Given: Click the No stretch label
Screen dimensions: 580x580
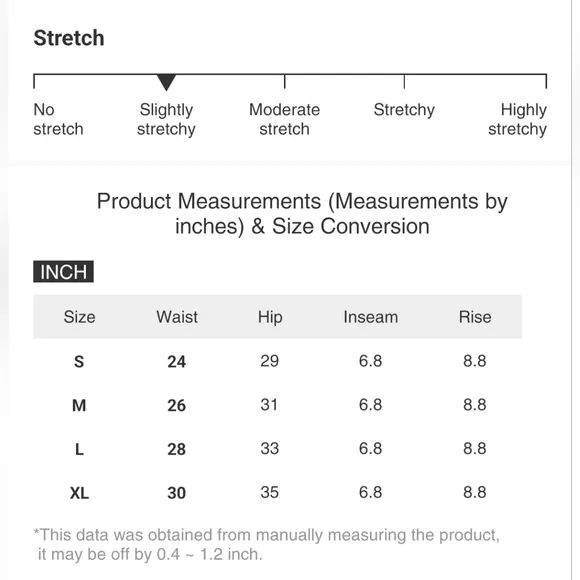Looking at the screenshot, I should [58, 119].
